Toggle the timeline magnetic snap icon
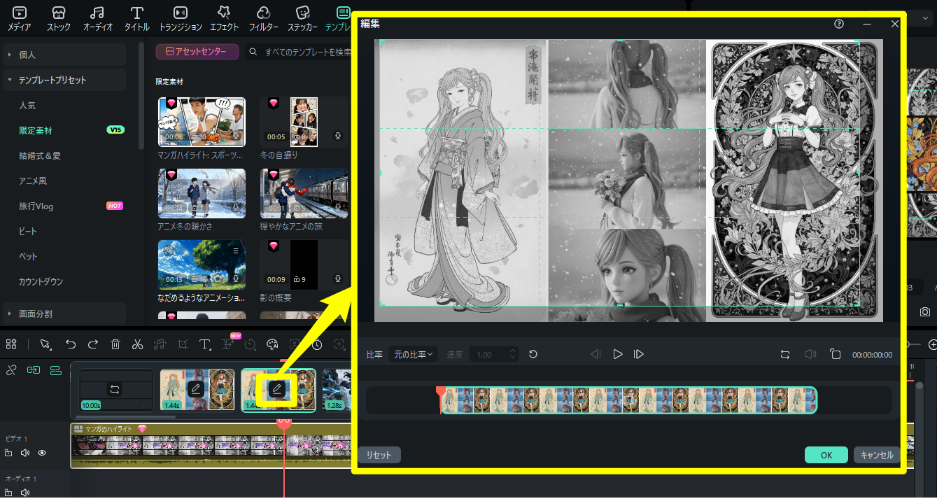This screenshot has height=498, width=937. pos(56,371)
